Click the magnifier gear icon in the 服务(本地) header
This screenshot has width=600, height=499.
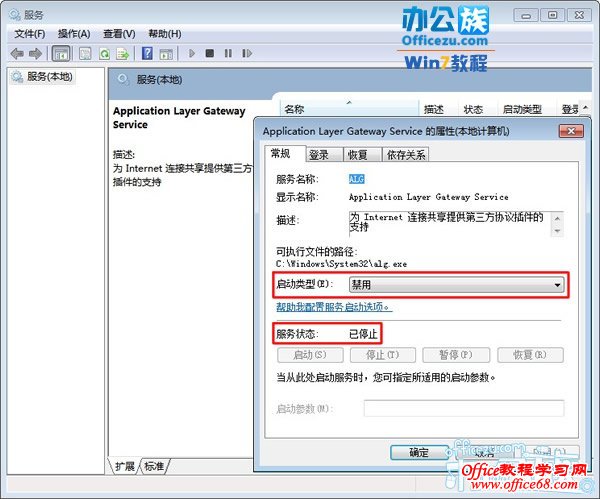(122, 80)
